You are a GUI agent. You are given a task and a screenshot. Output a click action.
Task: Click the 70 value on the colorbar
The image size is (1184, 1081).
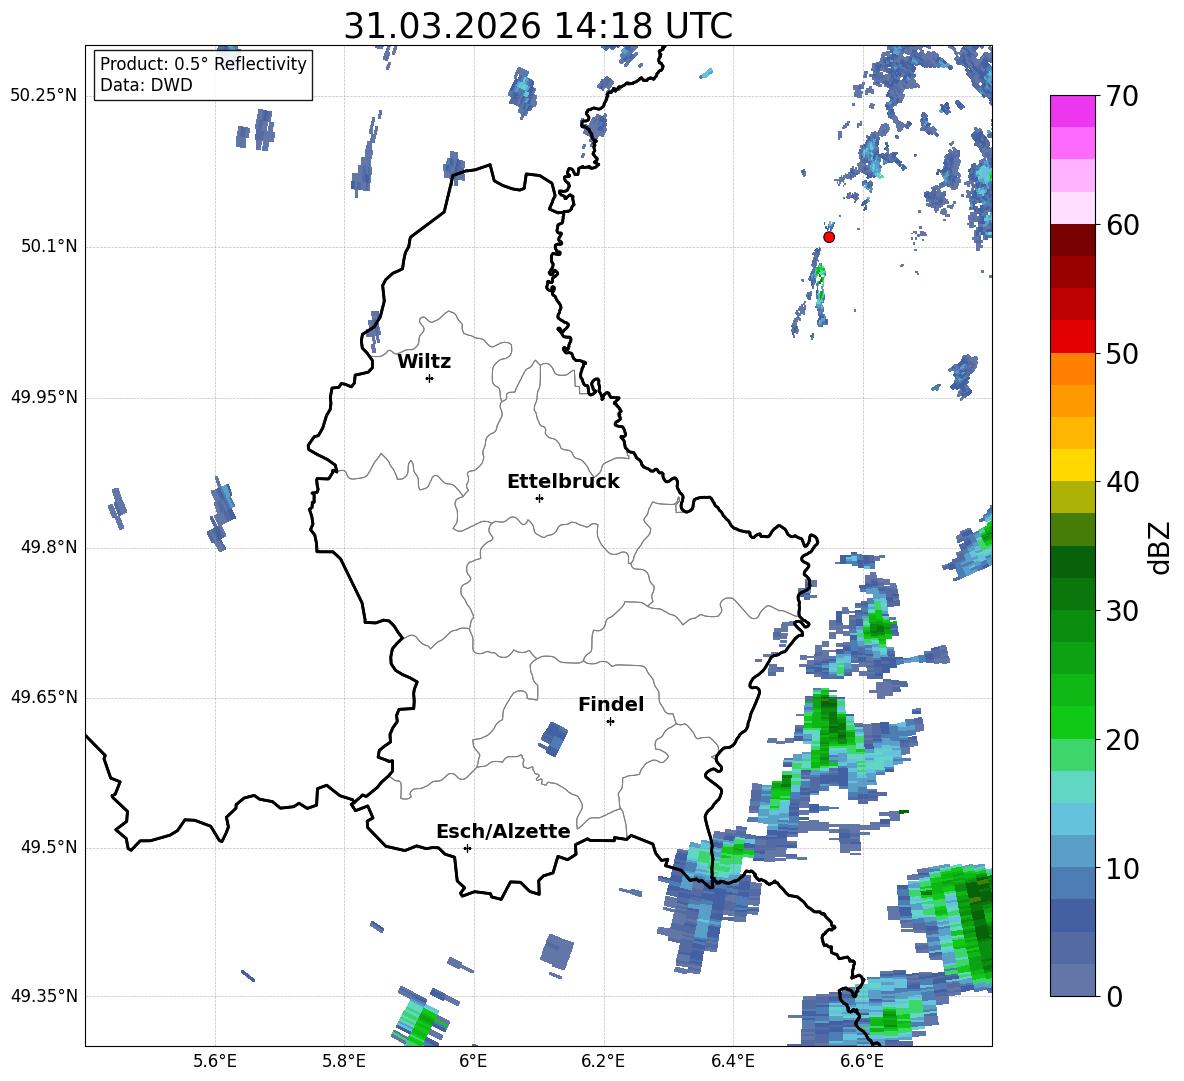coord(1122,96)
